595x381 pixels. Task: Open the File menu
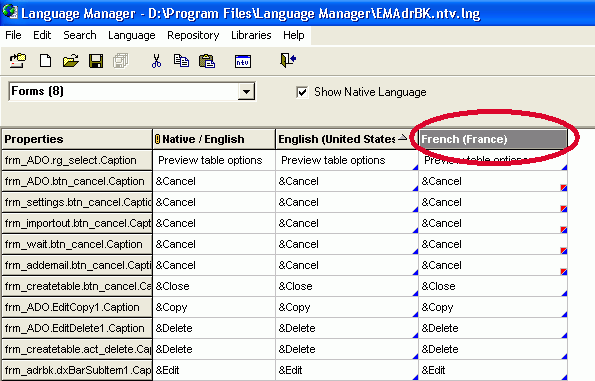[13, 35]
